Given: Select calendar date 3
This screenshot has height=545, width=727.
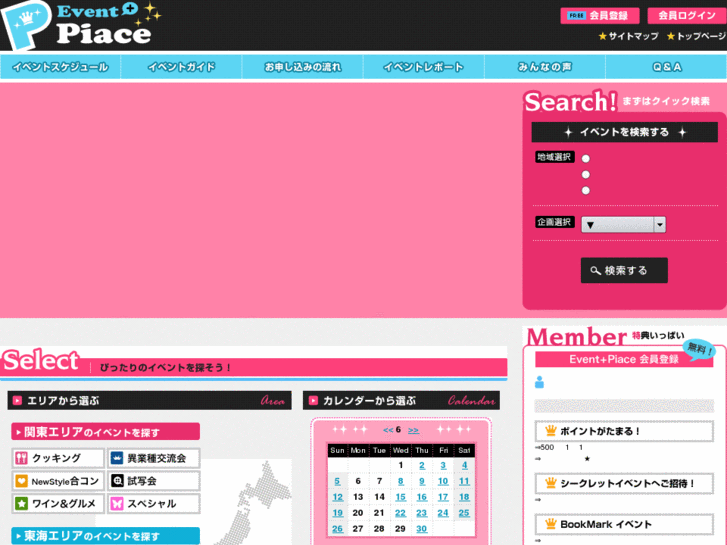Looking at the screenshot, I should tap(443, 465).
